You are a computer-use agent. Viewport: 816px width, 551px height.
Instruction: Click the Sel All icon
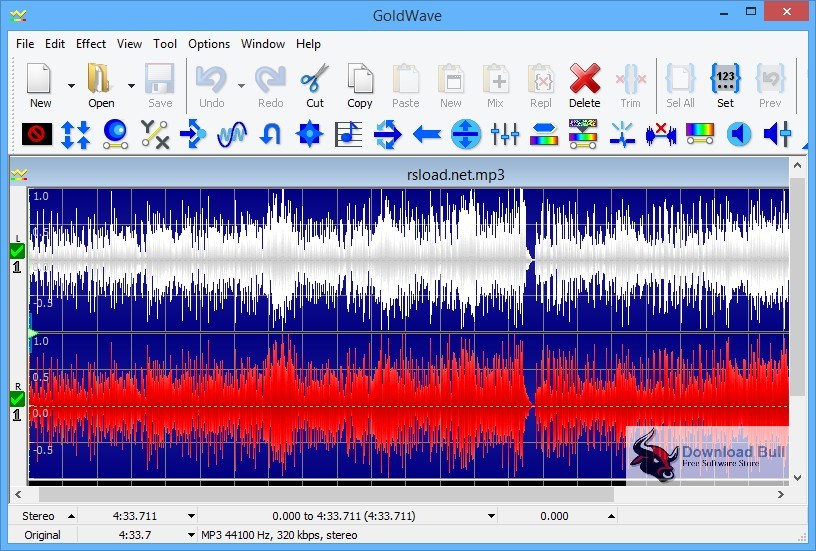coord(681,79)
